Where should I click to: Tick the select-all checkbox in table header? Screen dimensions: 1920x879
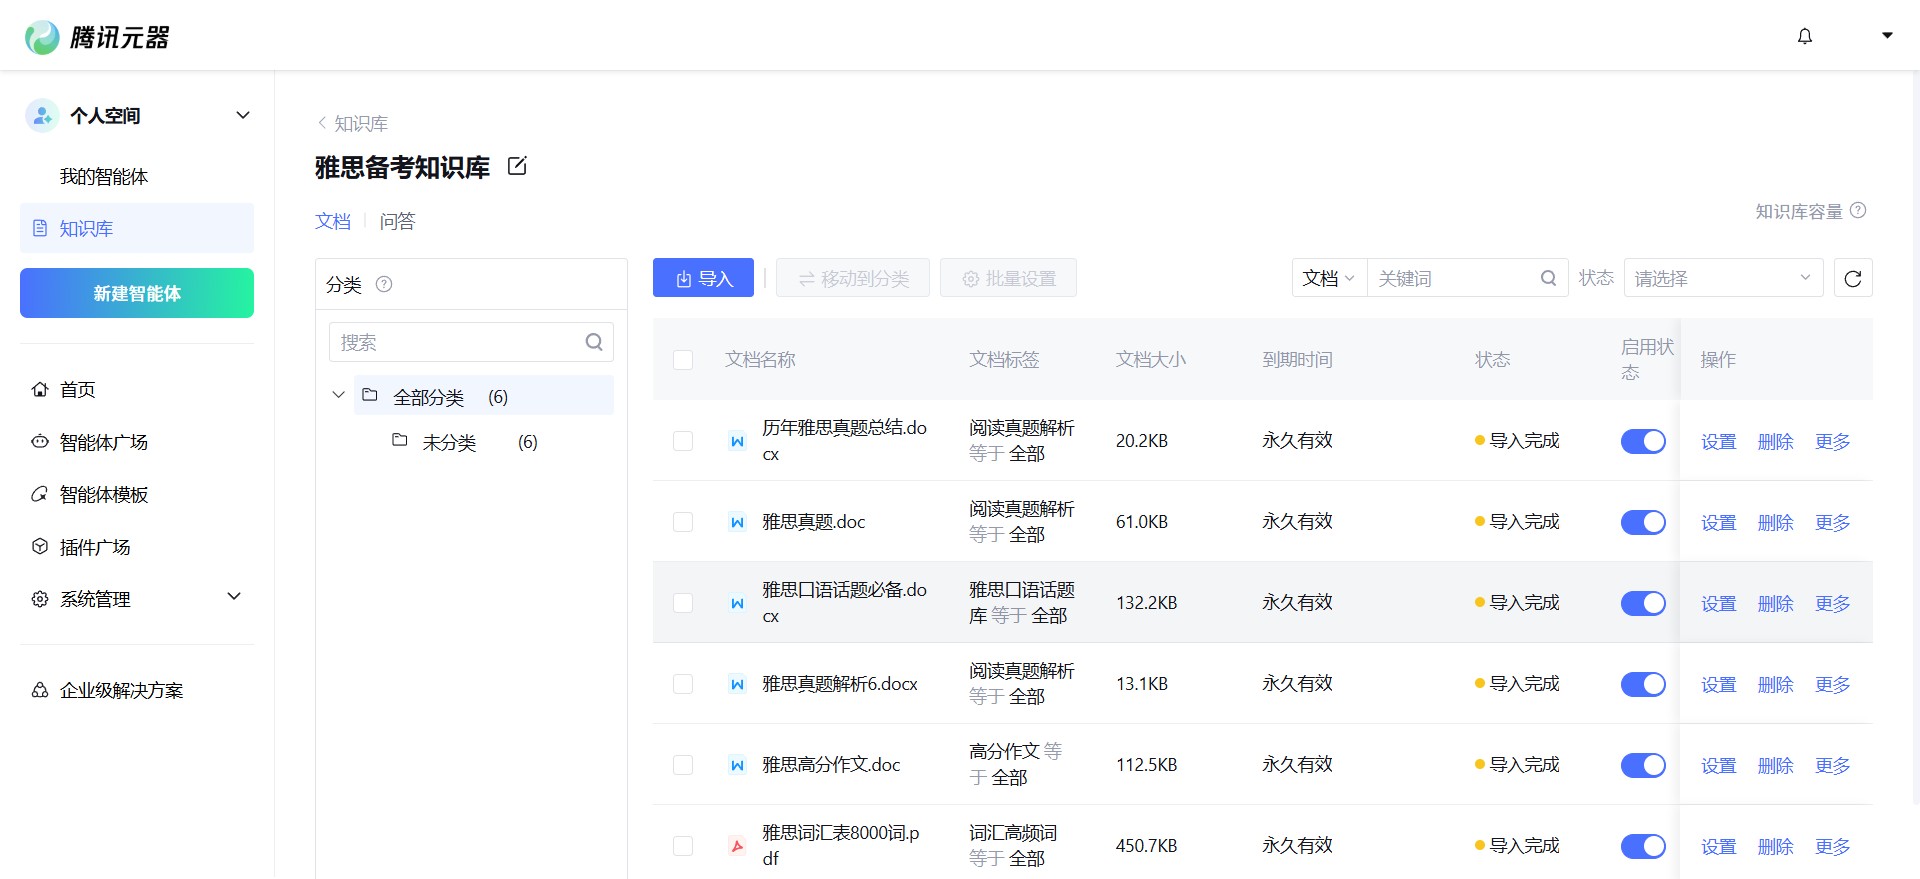click(683, 360)
